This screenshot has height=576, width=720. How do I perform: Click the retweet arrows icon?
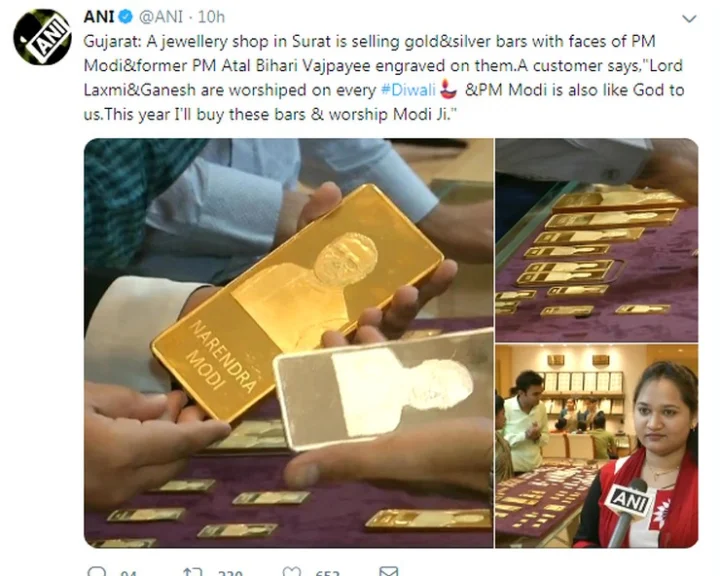coord(192,572)
